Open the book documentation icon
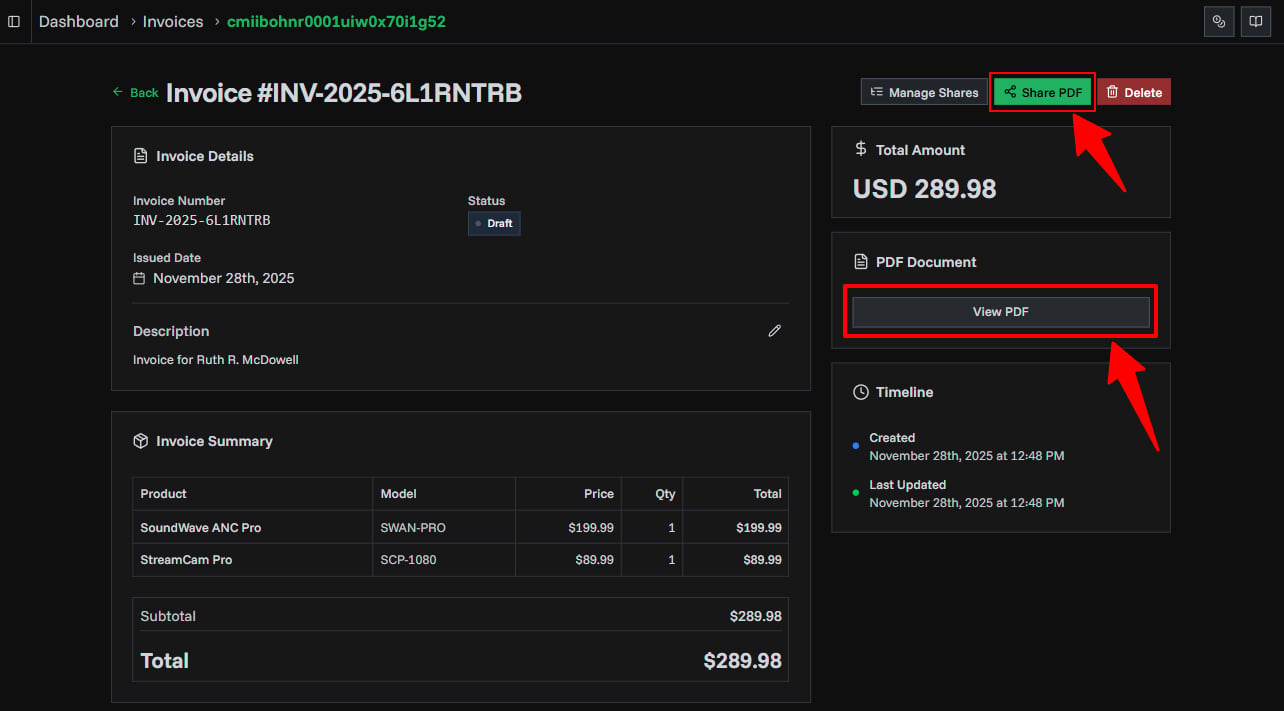The width and height of the screenshot is (1284, 711). coord(1255,21)
